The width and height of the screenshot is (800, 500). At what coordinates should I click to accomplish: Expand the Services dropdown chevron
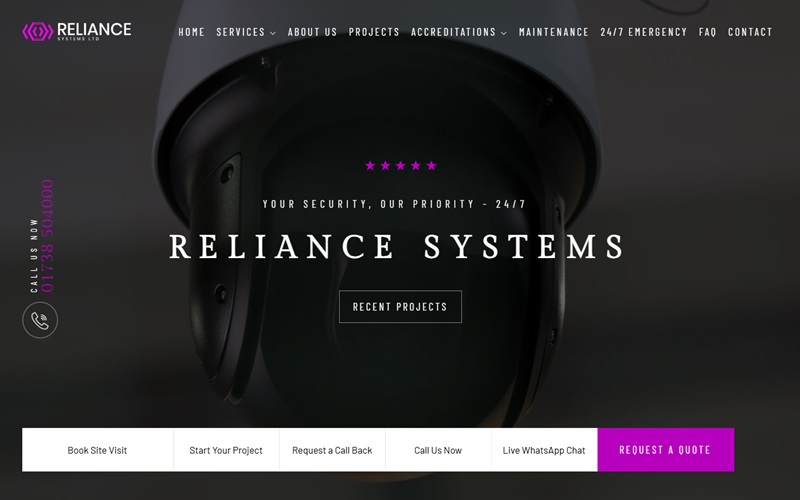pyautogui.click(x=273, y=33)
